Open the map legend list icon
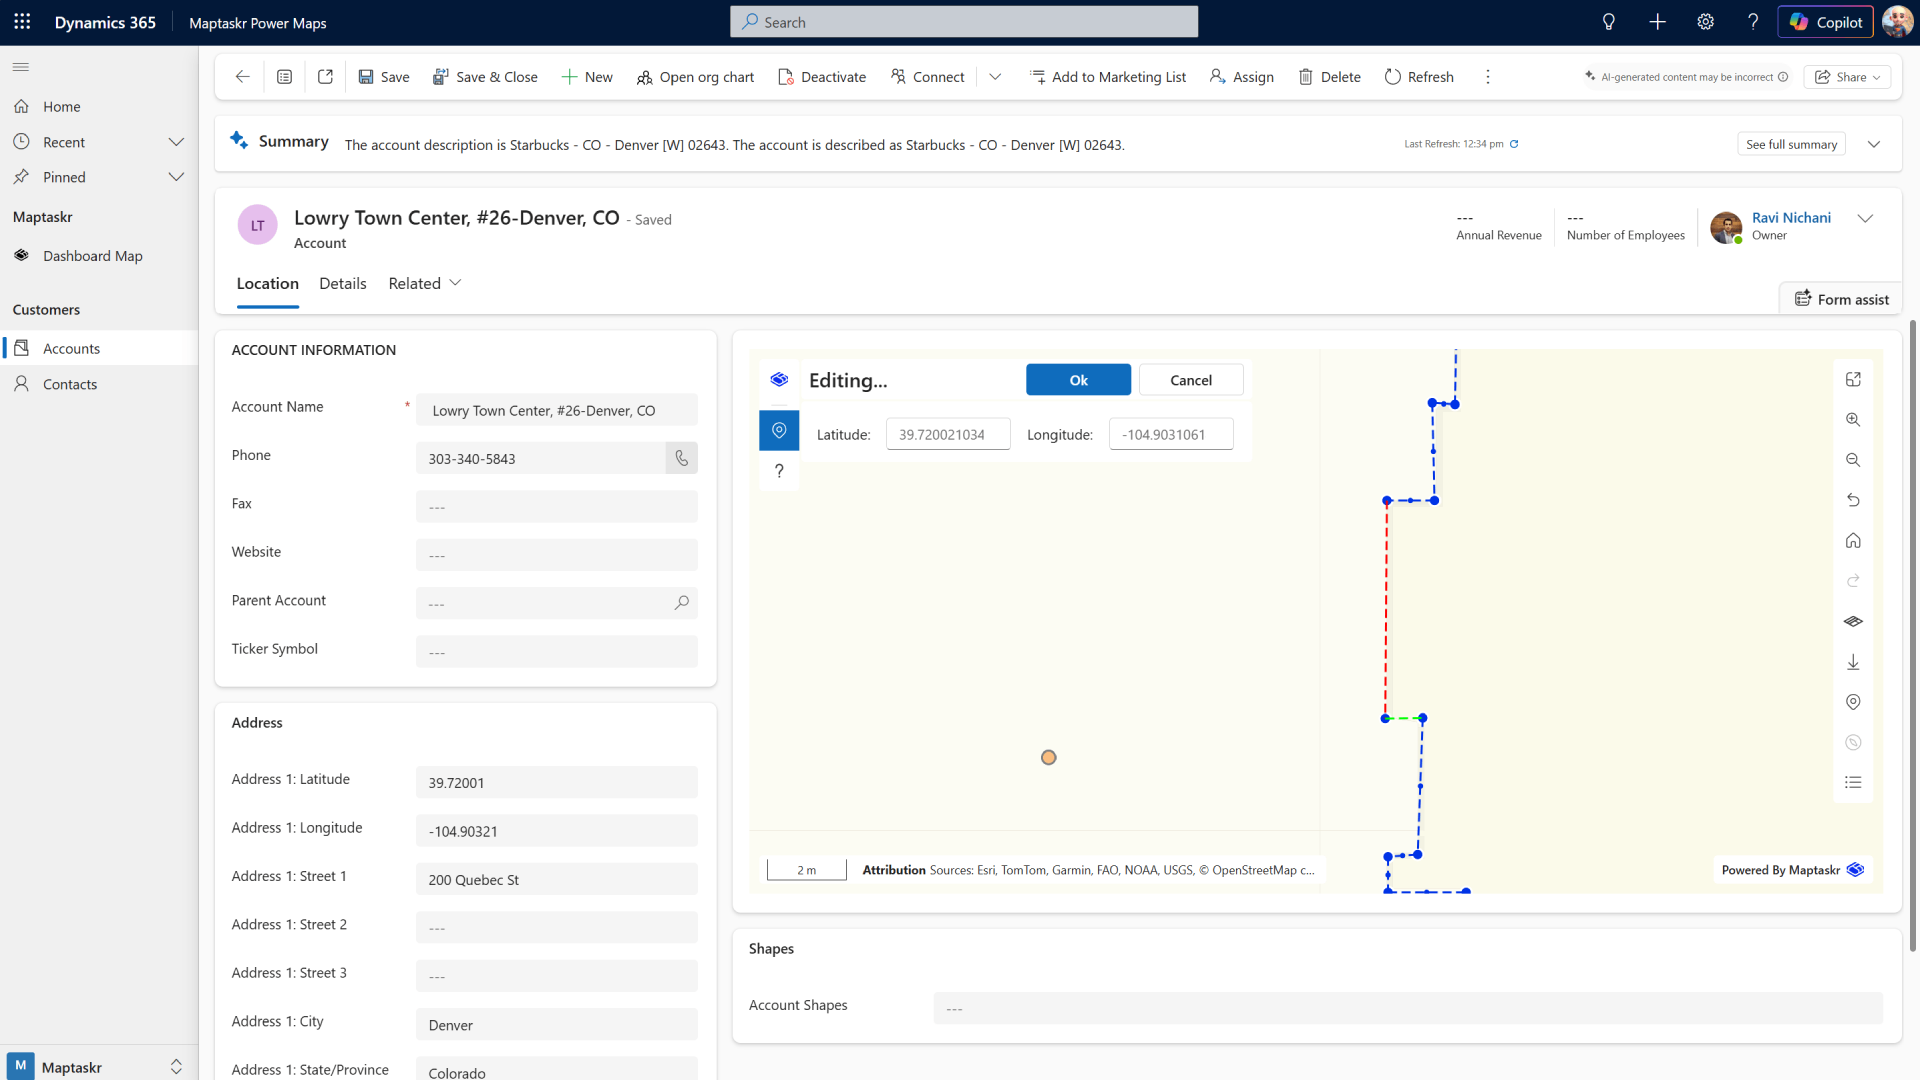Image resolution: width=1920 pixels, height=1080 pixels. [x=1853, y=783]
